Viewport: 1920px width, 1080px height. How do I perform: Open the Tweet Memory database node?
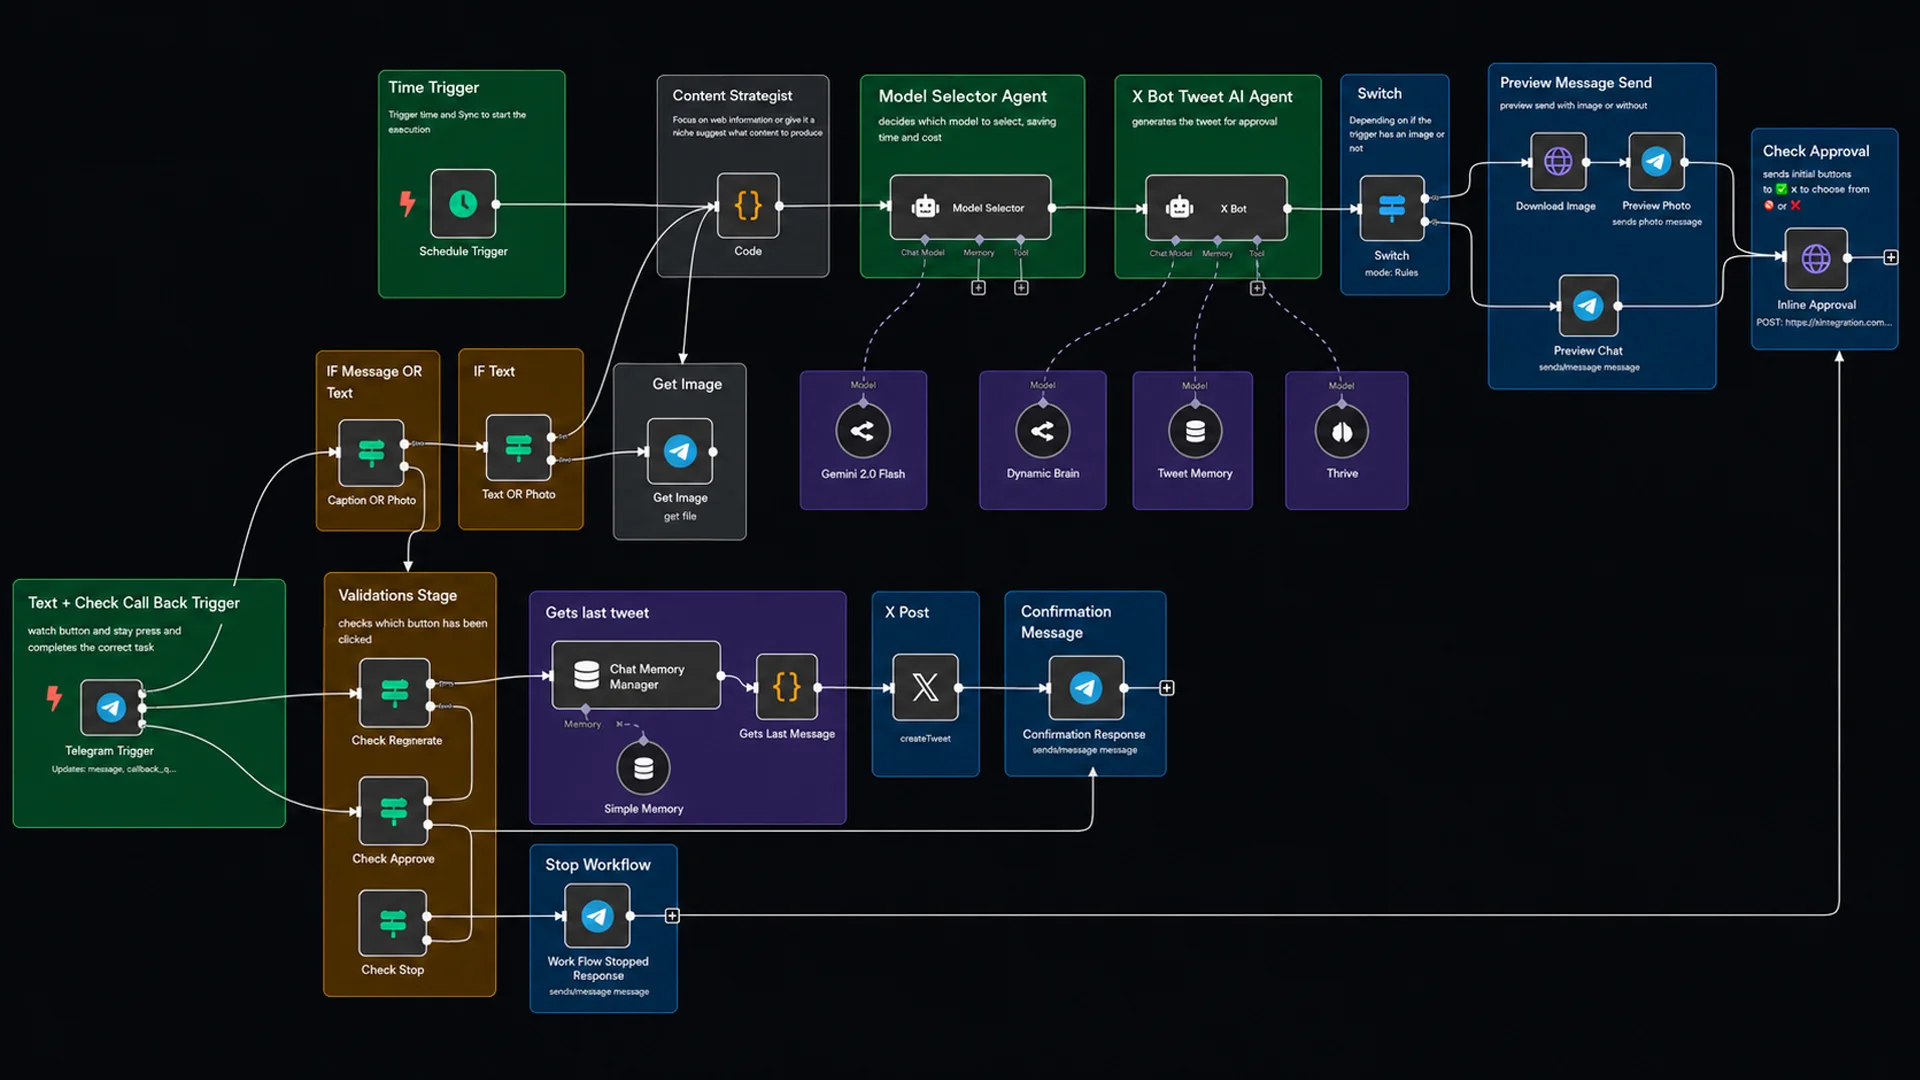click(x=1195, y=431)
